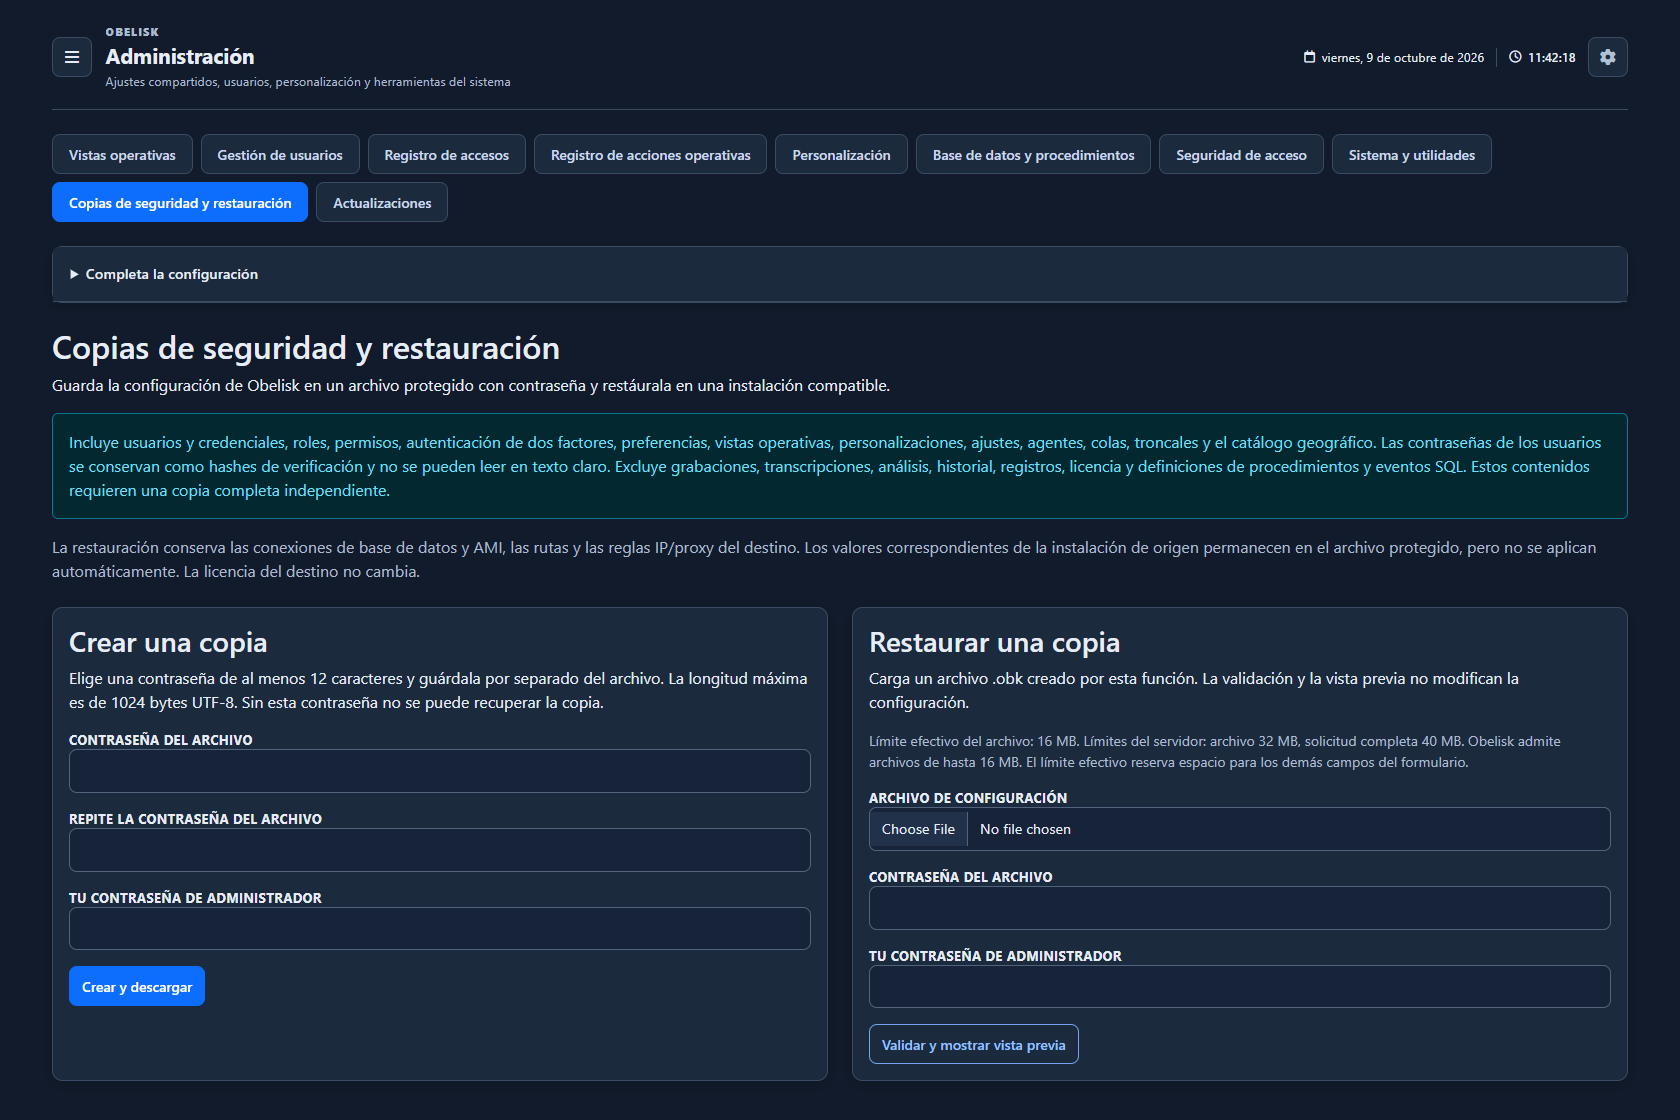Image resolution: width=1680 pixels, height=1120 pixels.
Task: Click the "Crear una copia" heading
Action: click(x=168, y=642)
